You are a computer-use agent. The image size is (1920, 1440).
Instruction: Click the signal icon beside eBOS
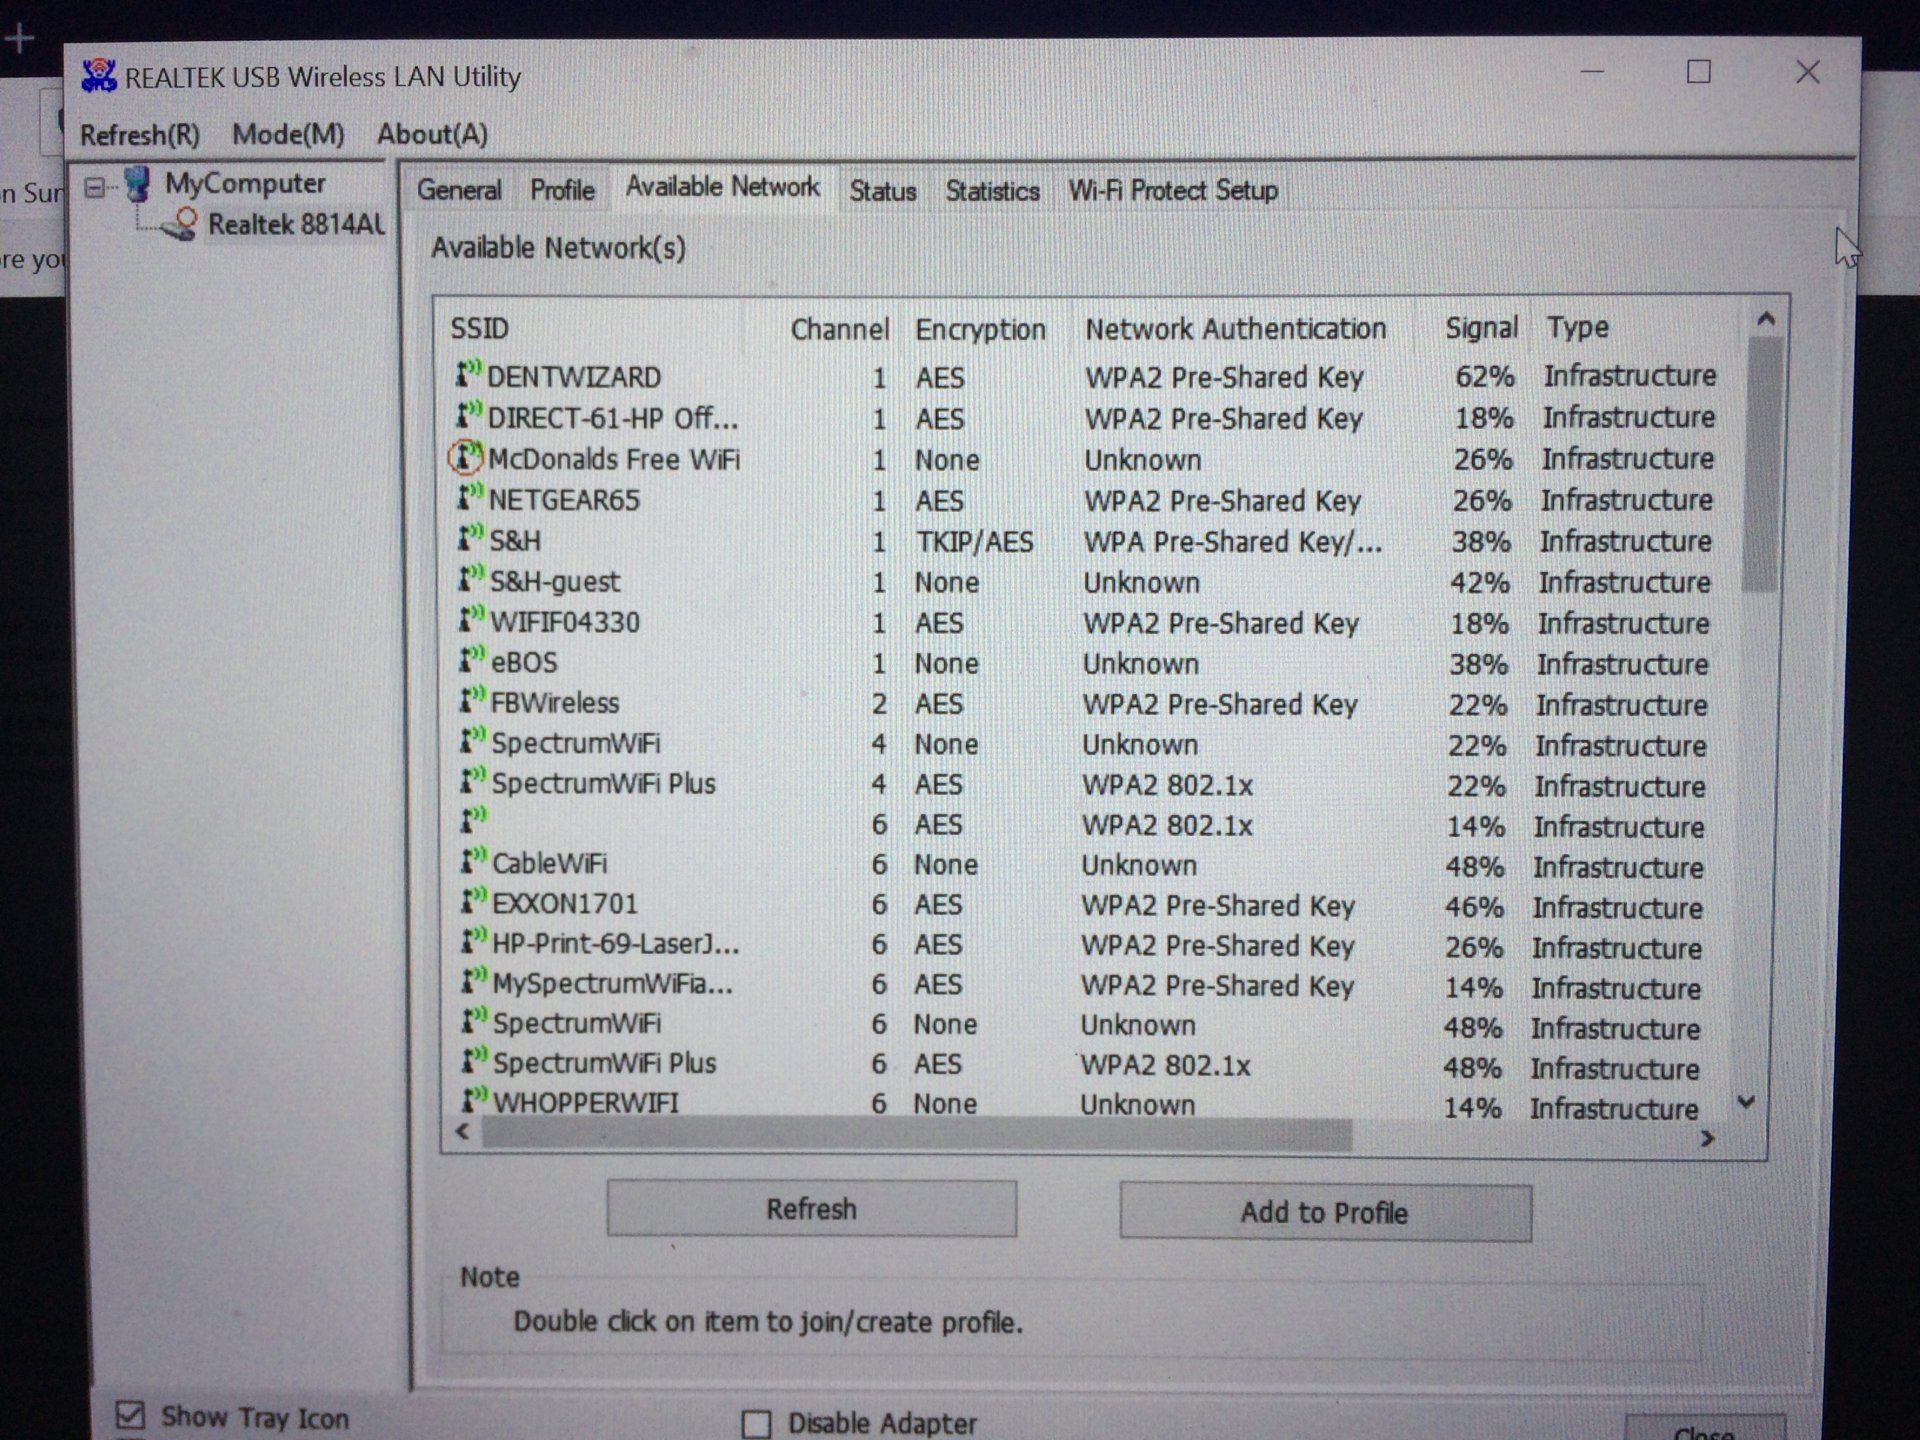472,660
